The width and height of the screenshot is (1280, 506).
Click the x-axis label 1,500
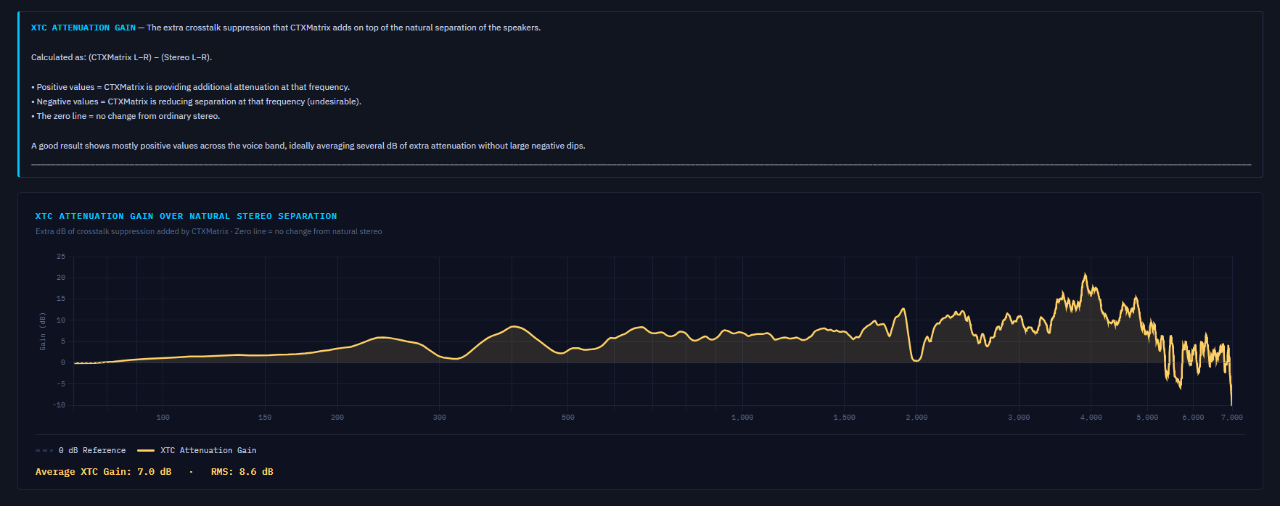pos(844,416)
